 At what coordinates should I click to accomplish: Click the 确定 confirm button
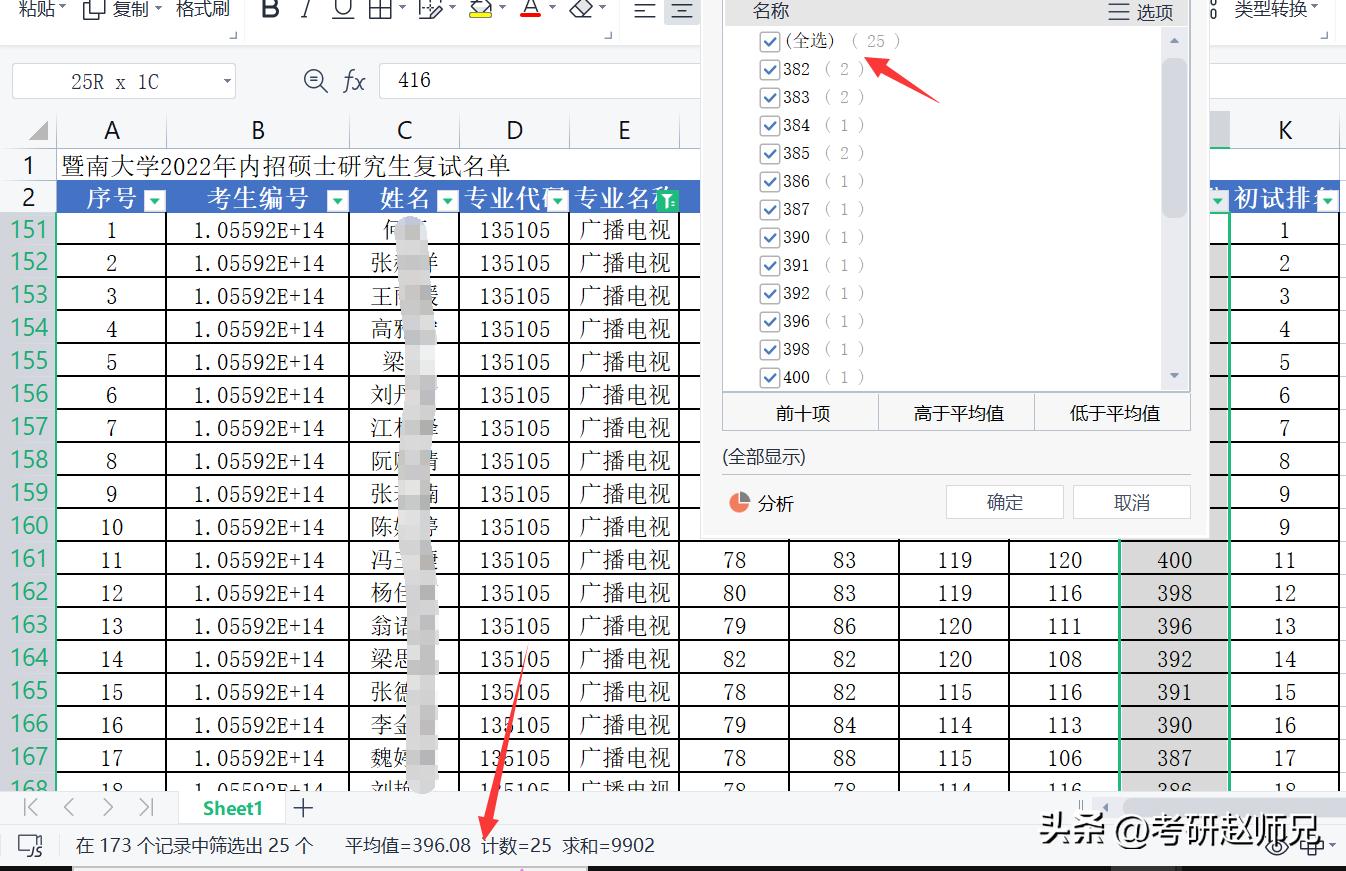[x=1004, y=501]
